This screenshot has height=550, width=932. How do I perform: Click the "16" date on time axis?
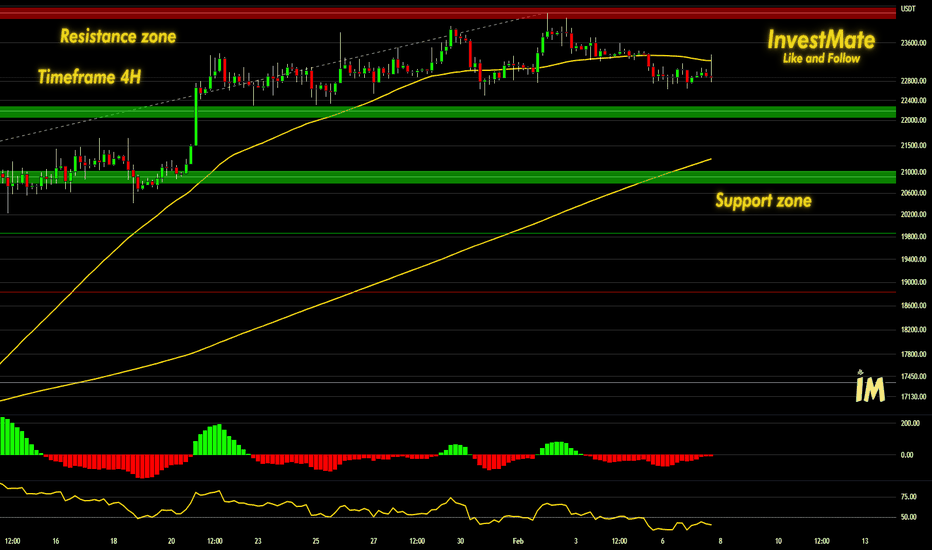(x=56, y=541)
